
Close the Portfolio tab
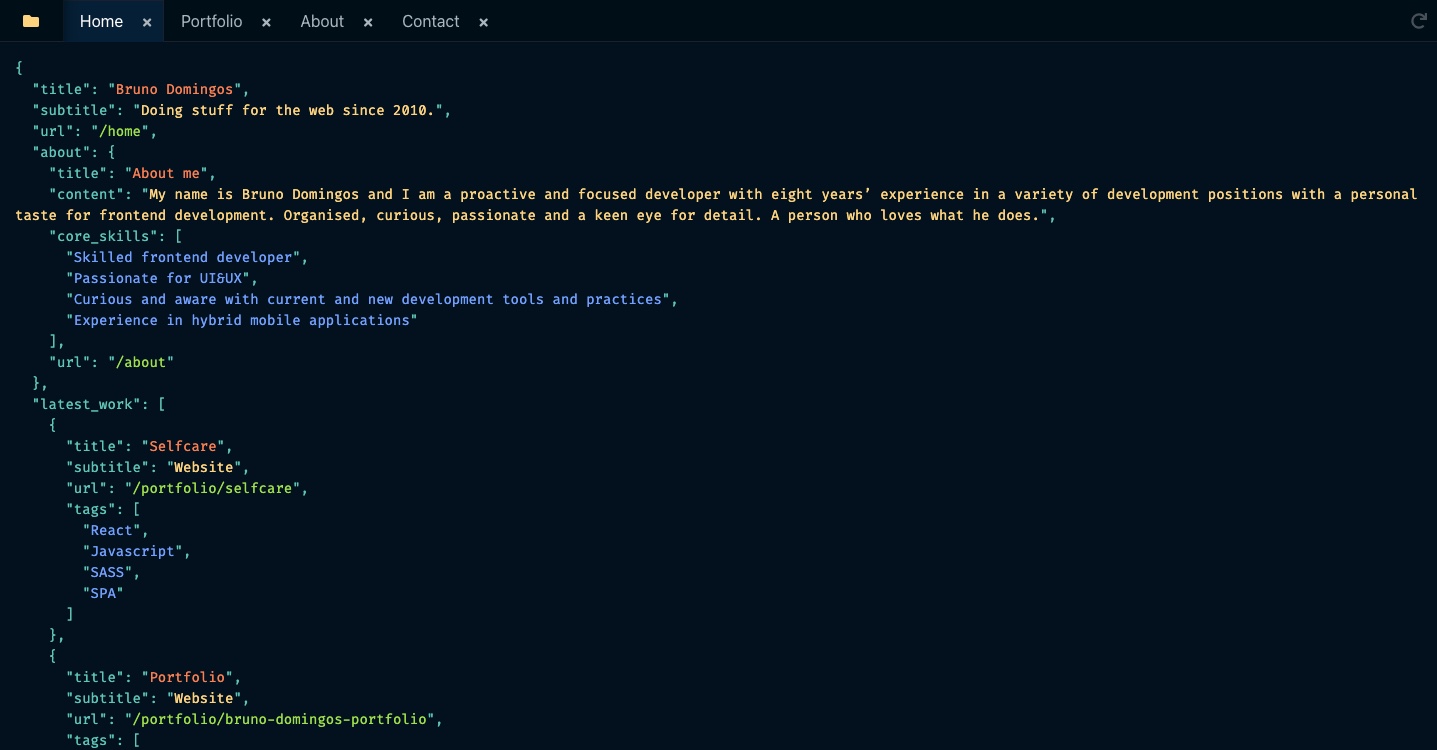point(266,21)
